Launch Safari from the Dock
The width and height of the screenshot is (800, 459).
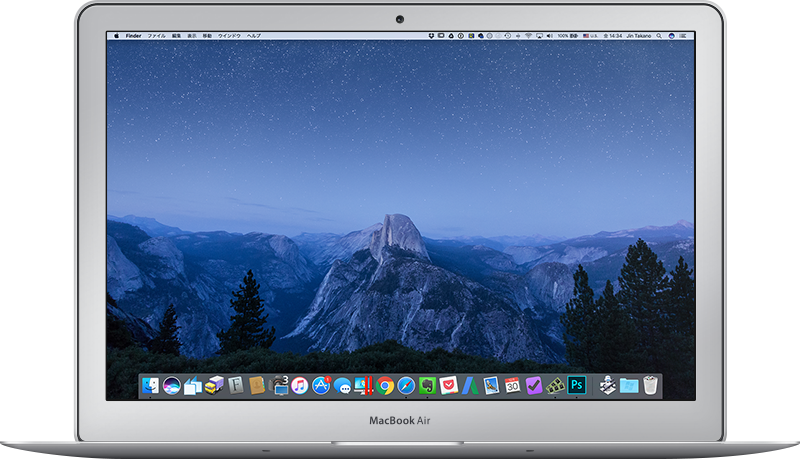[406, 386]
